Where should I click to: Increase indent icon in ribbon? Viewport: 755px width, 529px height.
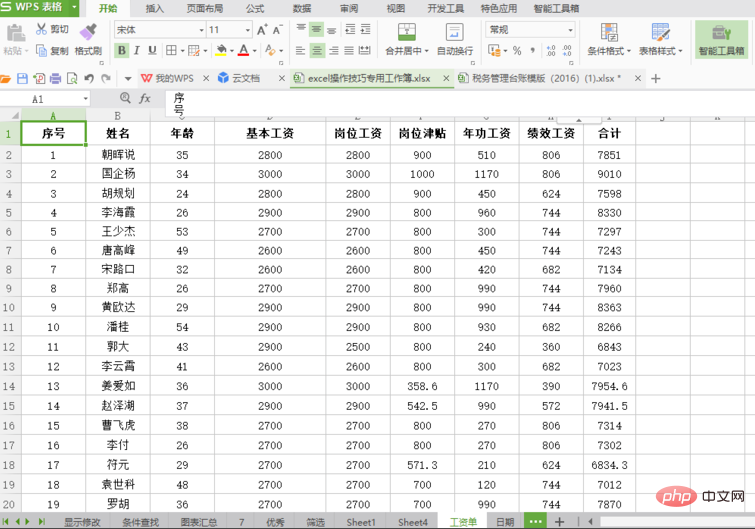point(366,29)
